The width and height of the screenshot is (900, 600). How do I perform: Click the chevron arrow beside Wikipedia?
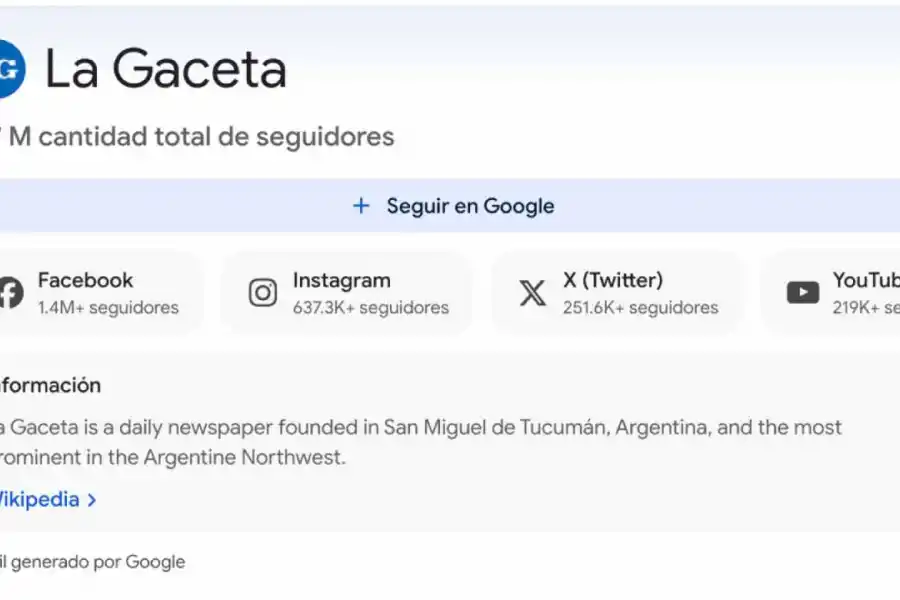click(x=91, y=499)
